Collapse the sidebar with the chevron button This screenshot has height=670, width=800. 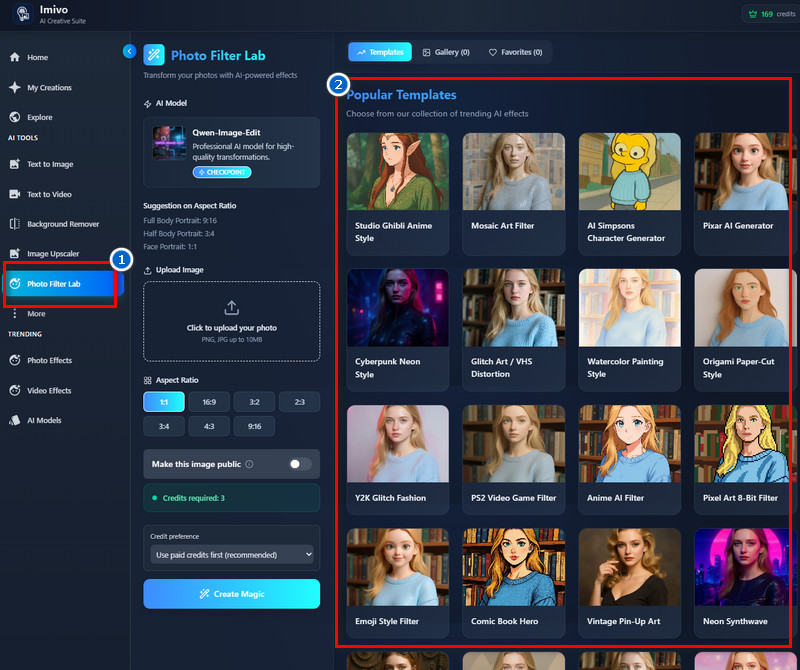[130, 51]
